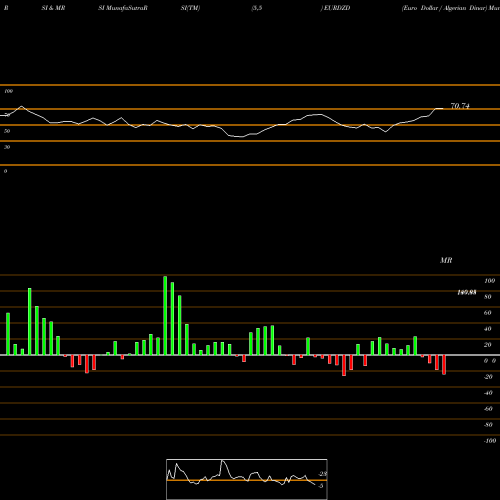Click the RSI axis label 30
The image size is (500, 500).
[7, 147]
